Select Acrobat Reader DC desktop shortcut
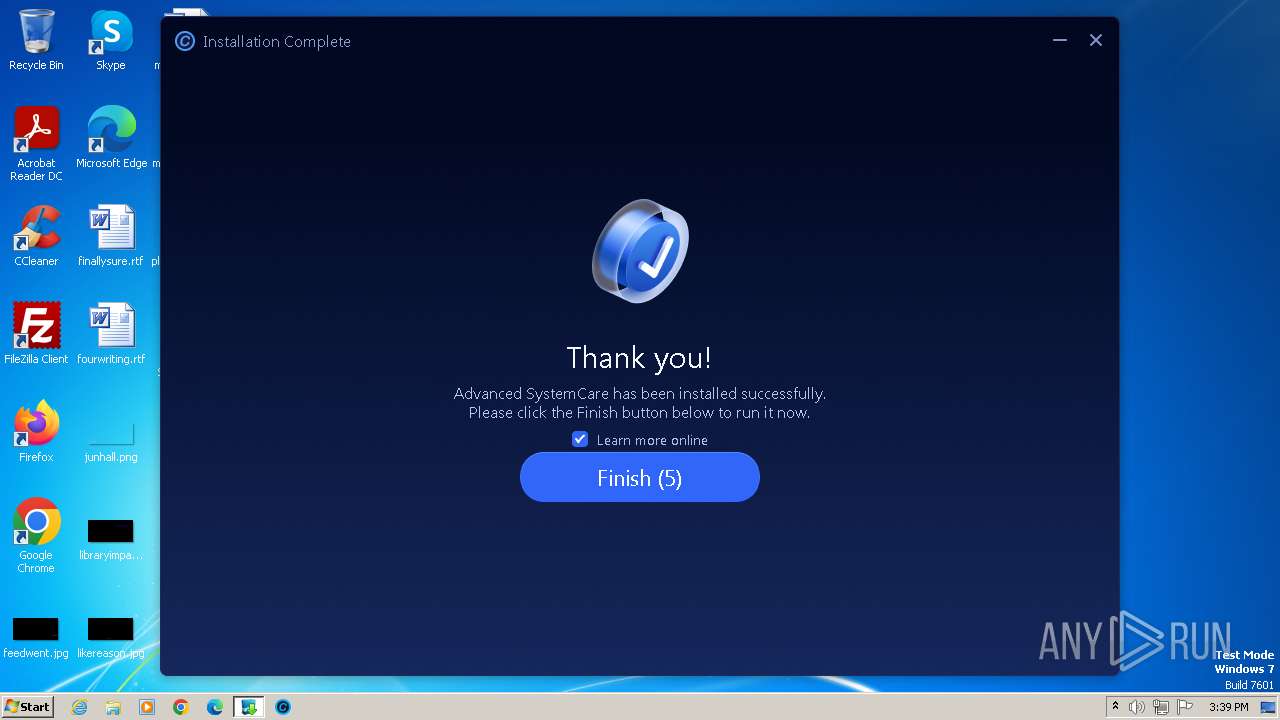Screen dimensions: 1280x720 point(36,144)
